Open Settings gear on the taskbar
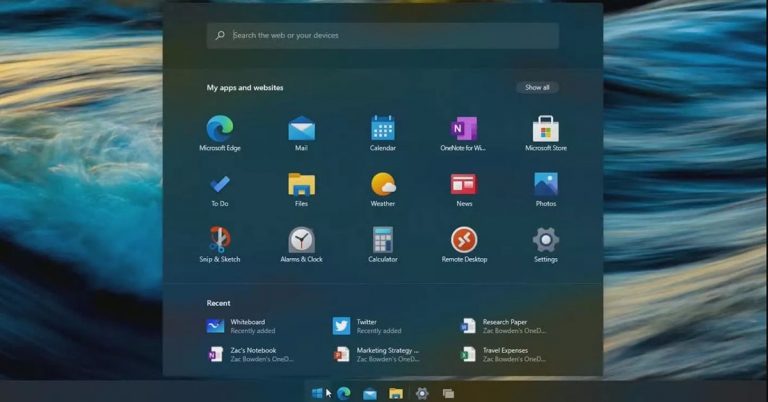Screen dimensions: 768x402 coord(422,393)
